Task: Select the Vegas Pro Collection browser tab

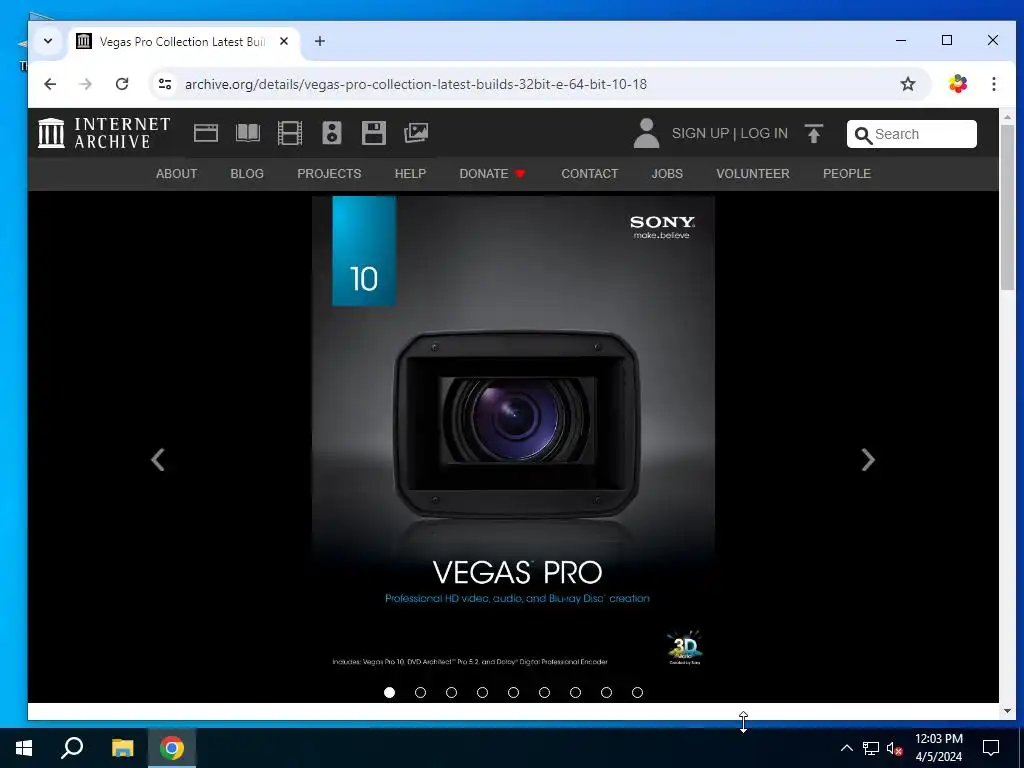Action: tap(183, 42)
